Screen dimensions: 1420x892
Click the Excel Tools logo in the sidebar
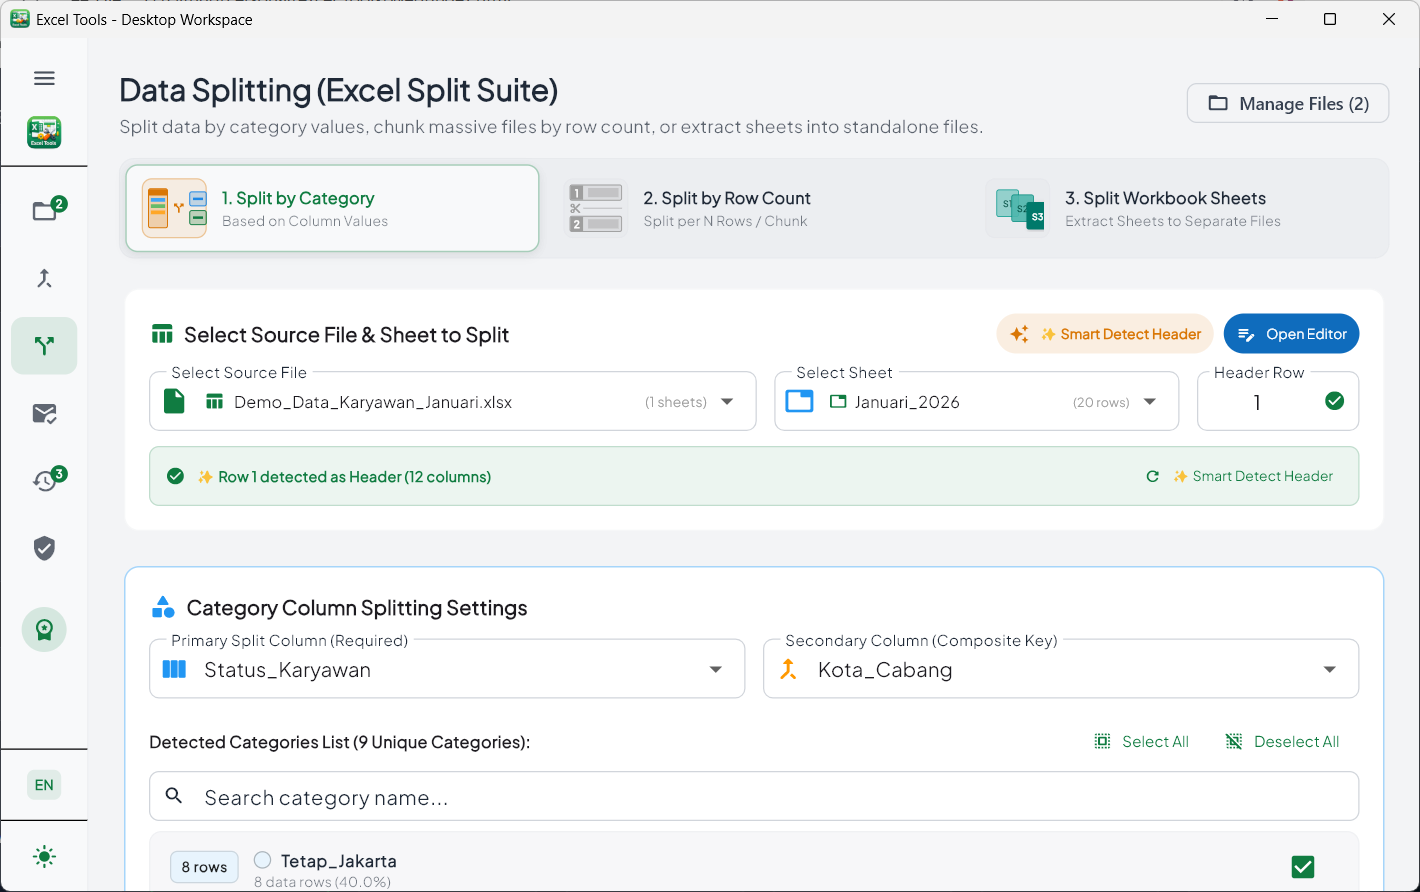click(44, 132)
